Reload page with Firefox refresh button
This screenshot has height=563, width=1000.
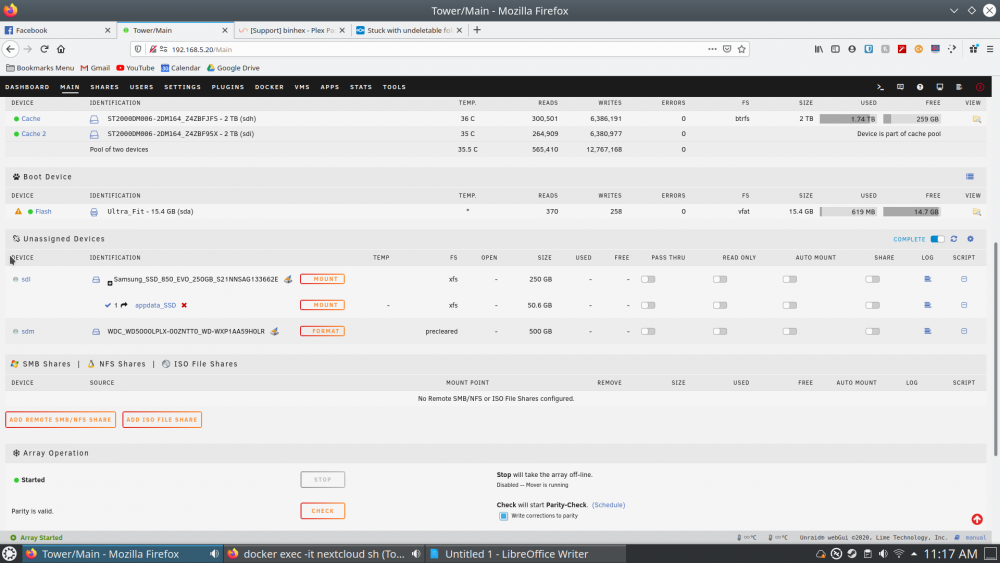(x=44, y=49)
